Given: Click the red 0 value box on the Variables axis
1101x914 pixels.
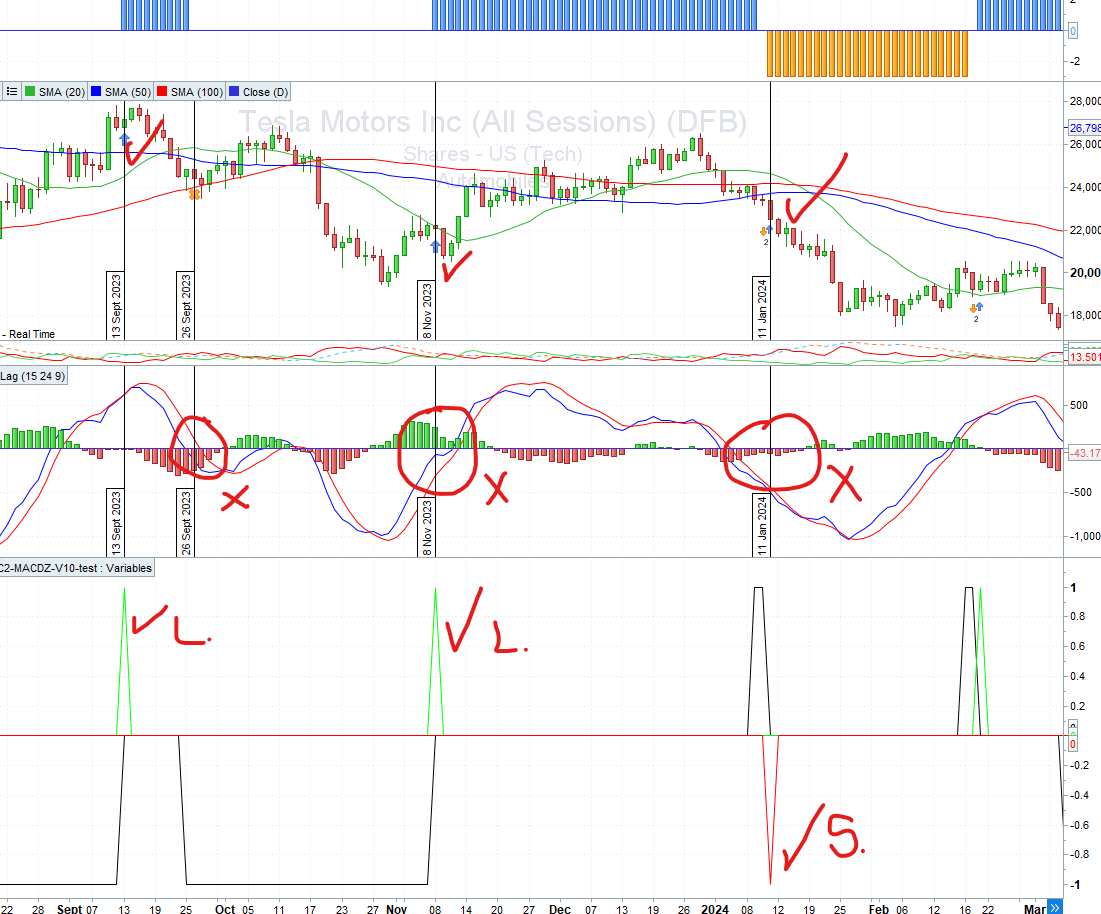Looking at the screenshot, I should click(x=1073, y=744).
